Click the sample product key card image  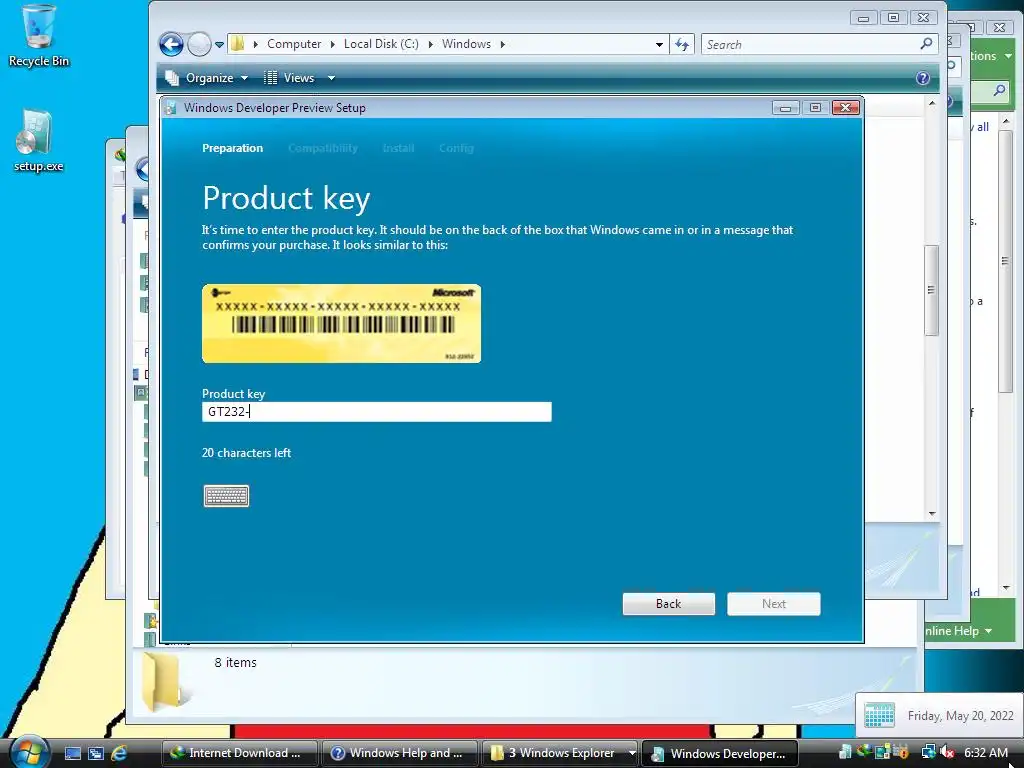pos(342,323)
